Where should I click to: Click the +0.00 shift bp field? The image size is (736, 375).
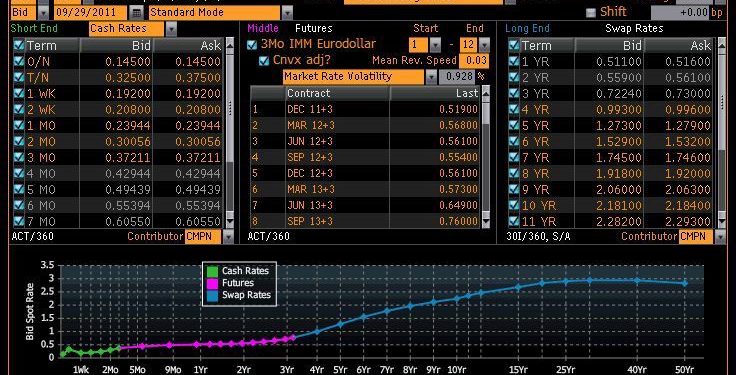coord(680,13)
